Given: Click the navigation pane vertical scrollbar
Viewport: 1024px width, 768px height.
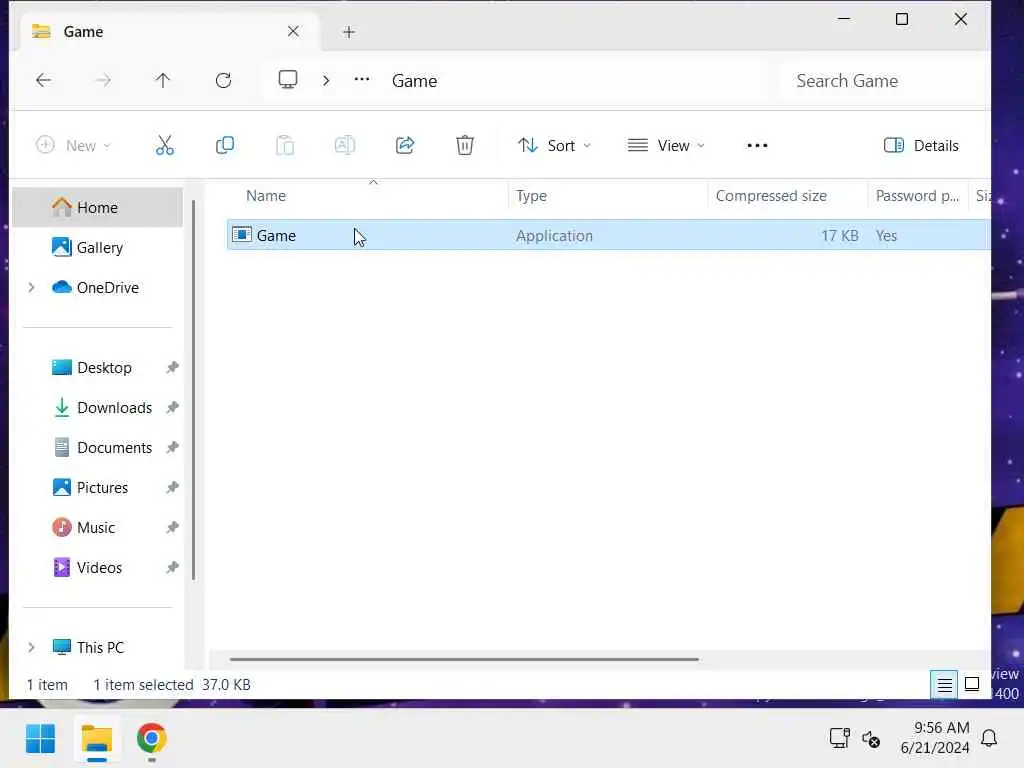Looking at the screenshot, I should coord(193,391).
